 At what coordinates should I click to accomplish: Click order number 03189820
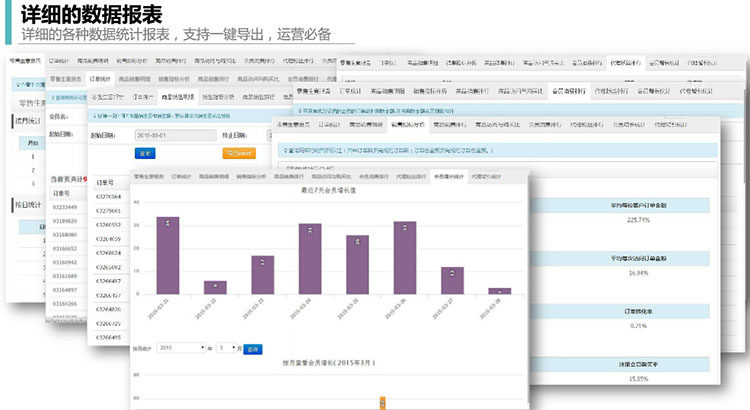(x=65, y=221)
